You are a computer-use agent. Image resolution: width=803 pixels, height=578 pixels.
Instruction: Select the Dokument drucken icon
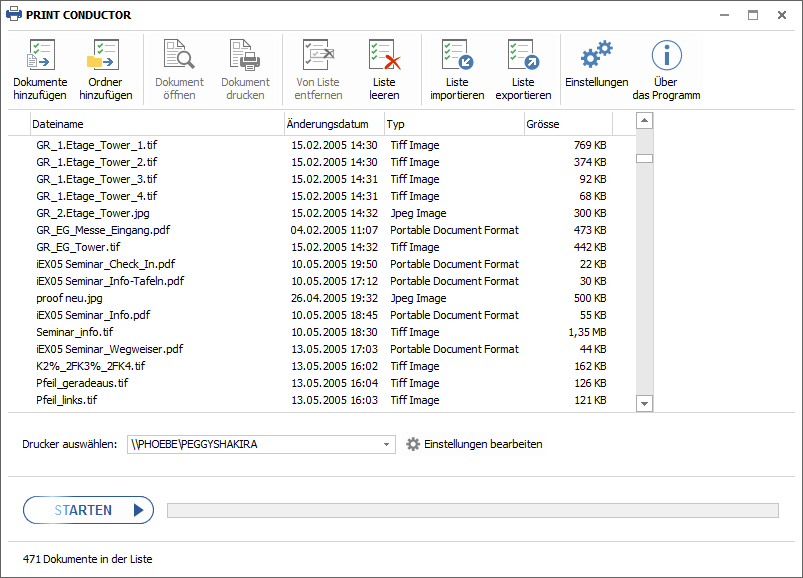pyautogui.click(x=245, y=55)
